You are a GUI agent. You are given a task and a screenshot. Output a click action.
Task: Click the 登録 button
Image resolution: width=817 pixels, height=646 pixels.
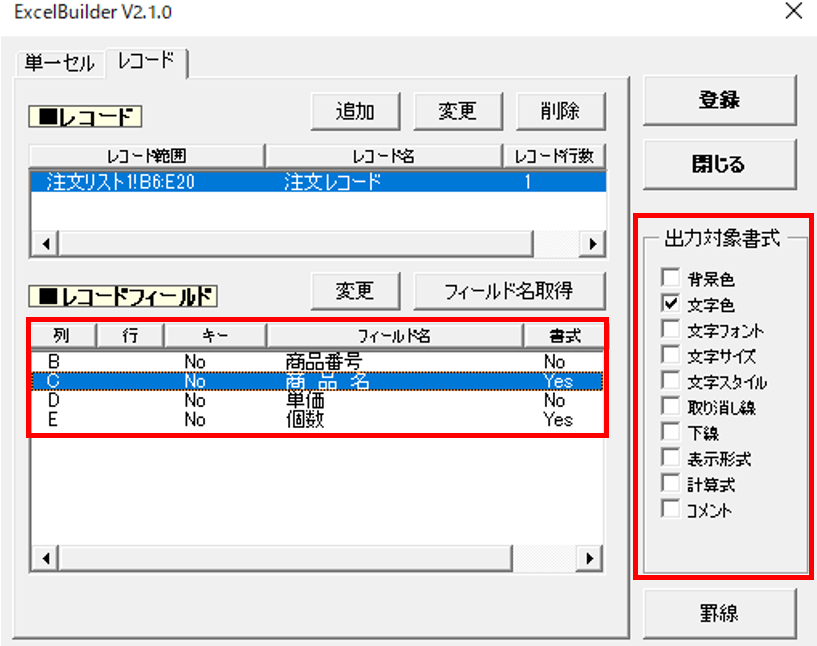[720, 100]
